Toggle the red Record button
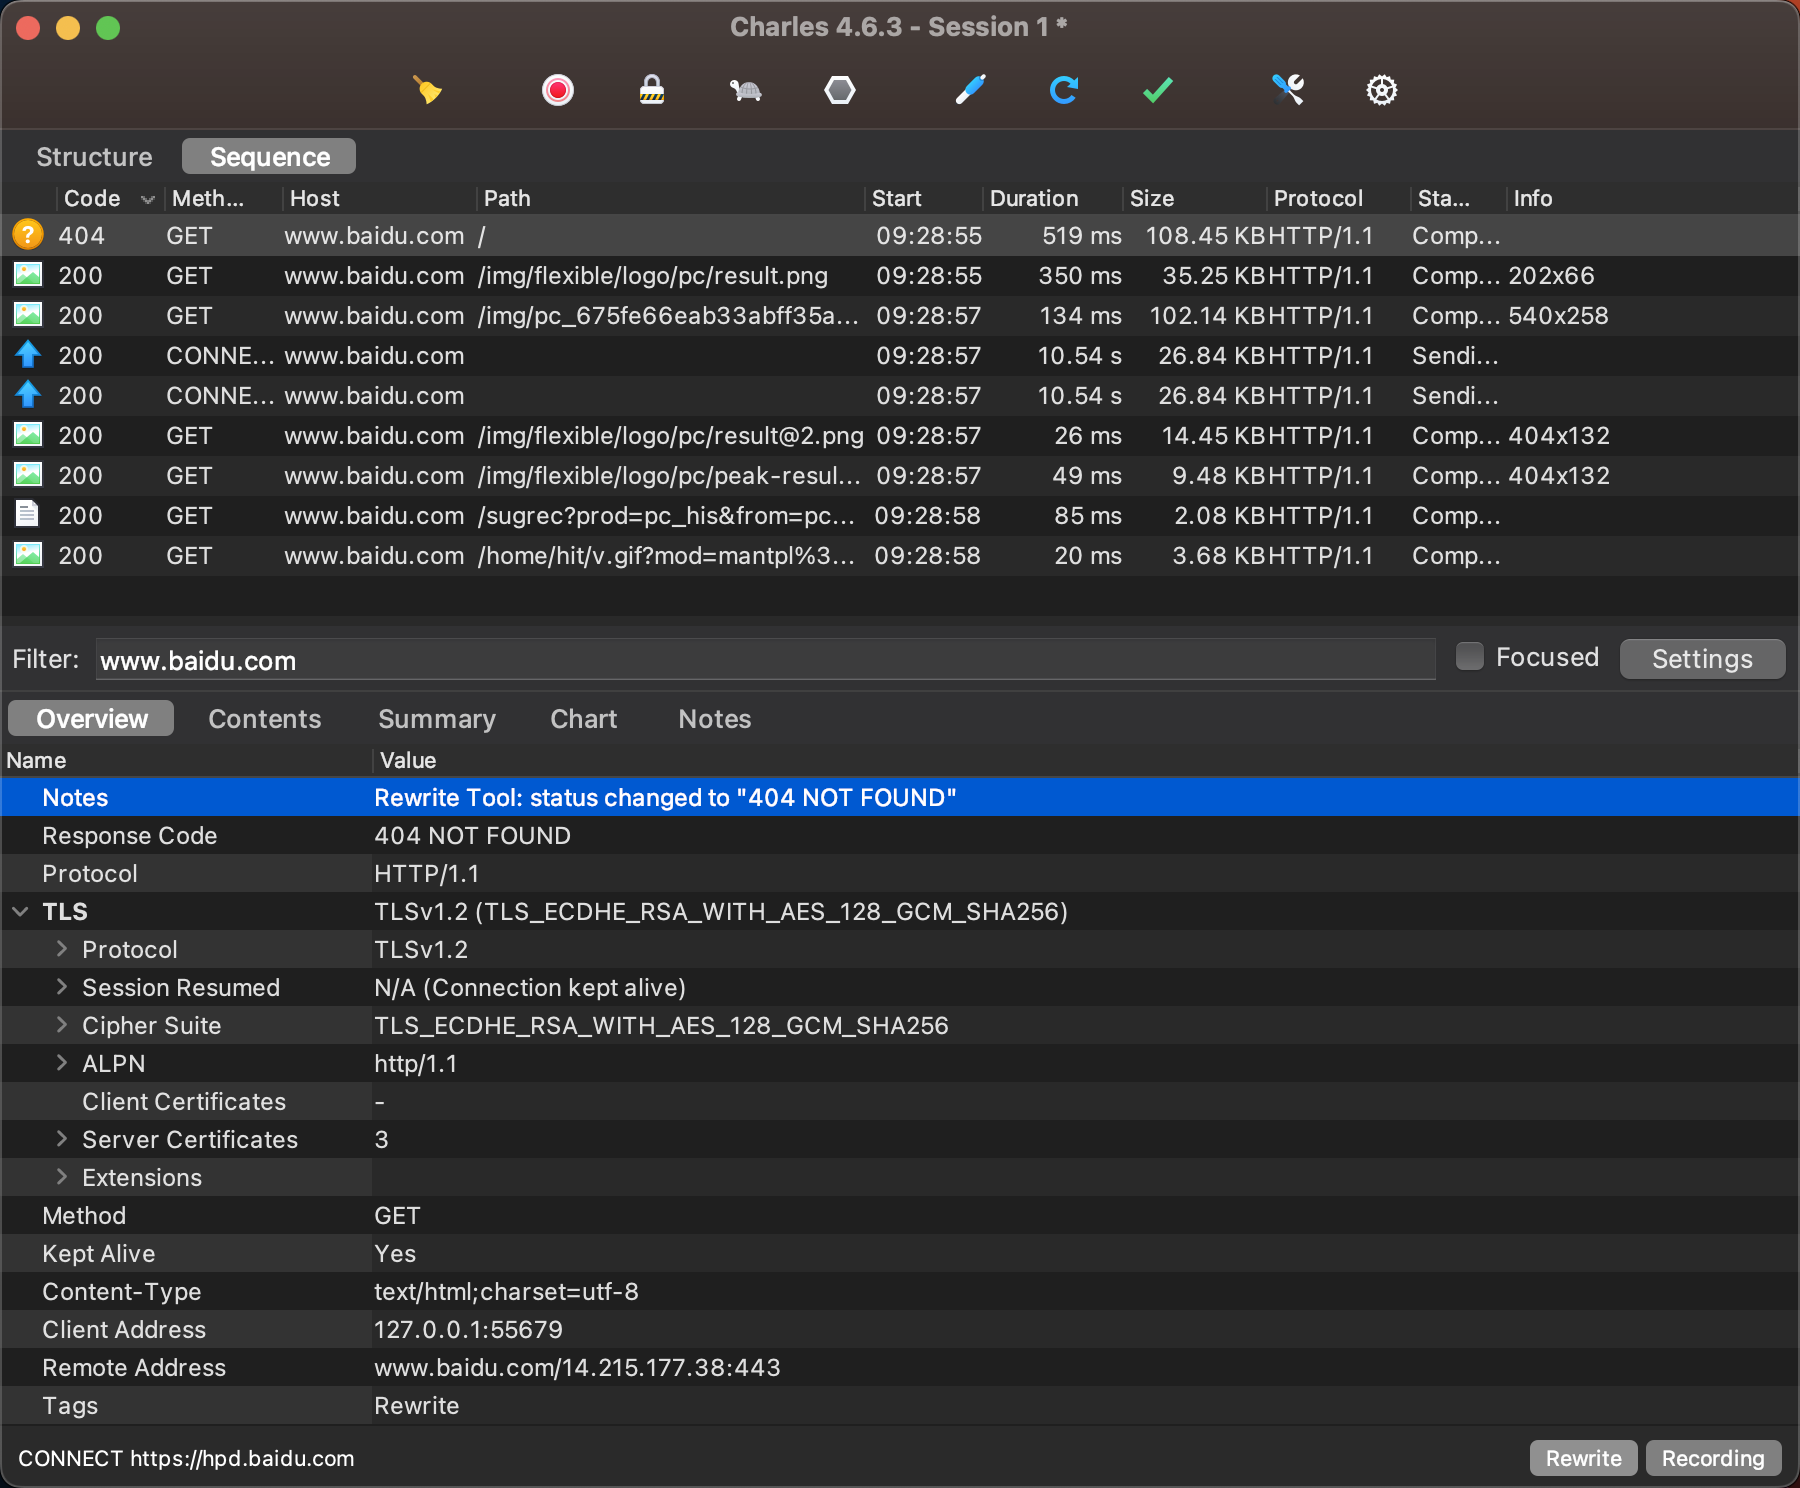This screenshot has width=1800, height=1488. click(557, 90)
